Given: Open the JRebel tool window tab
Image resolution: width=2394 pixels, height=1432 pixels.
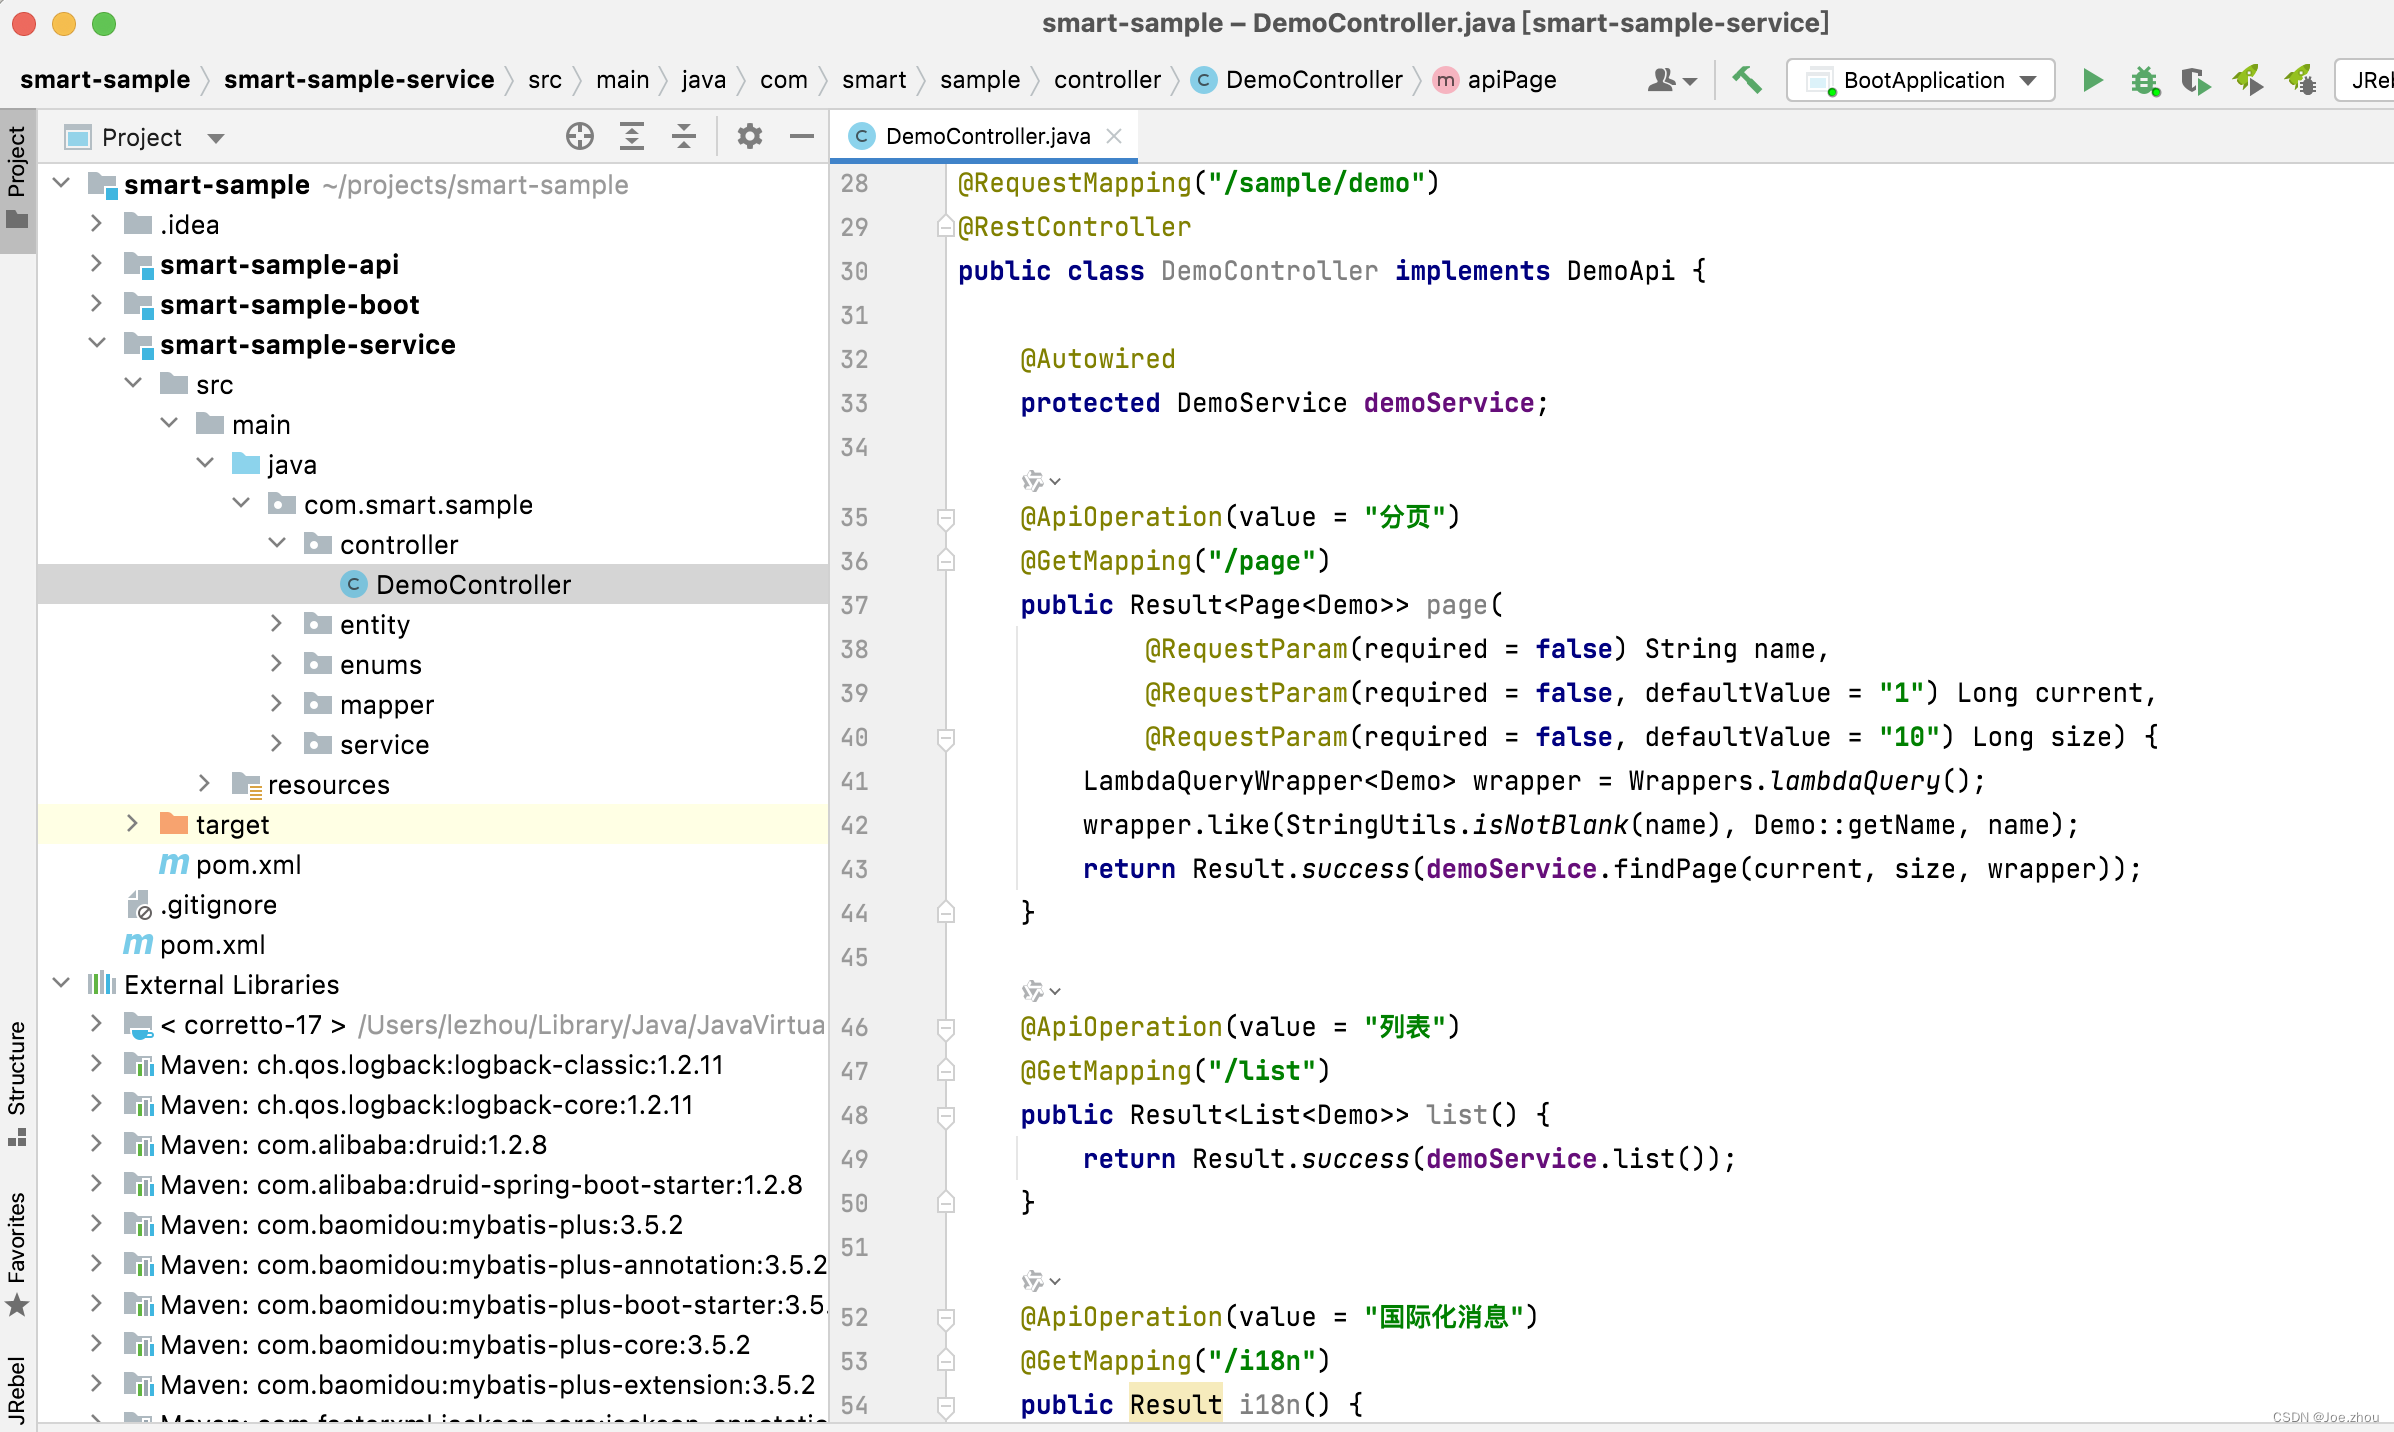Looking at the screenshot, I should point(17,1390).
